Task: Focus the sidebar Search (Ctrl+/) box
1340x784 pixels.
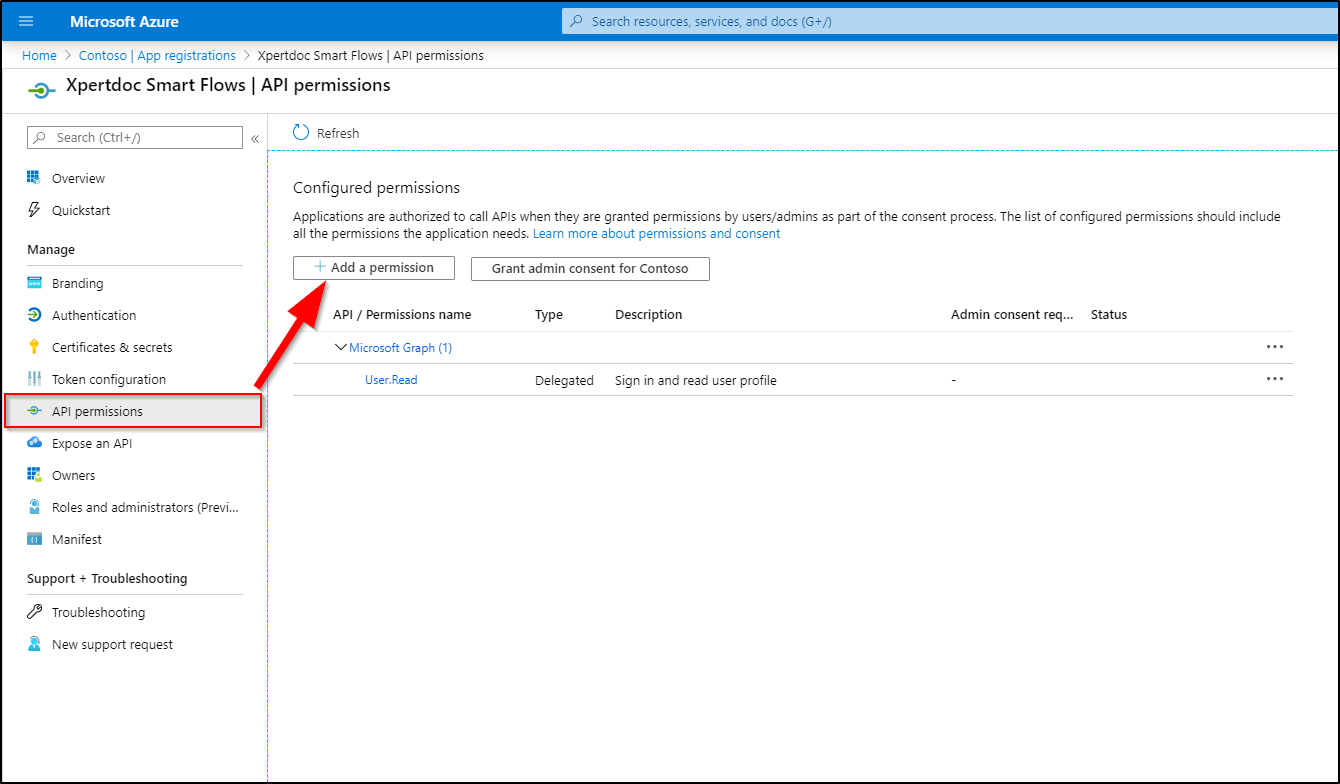Action: [135, 137]
